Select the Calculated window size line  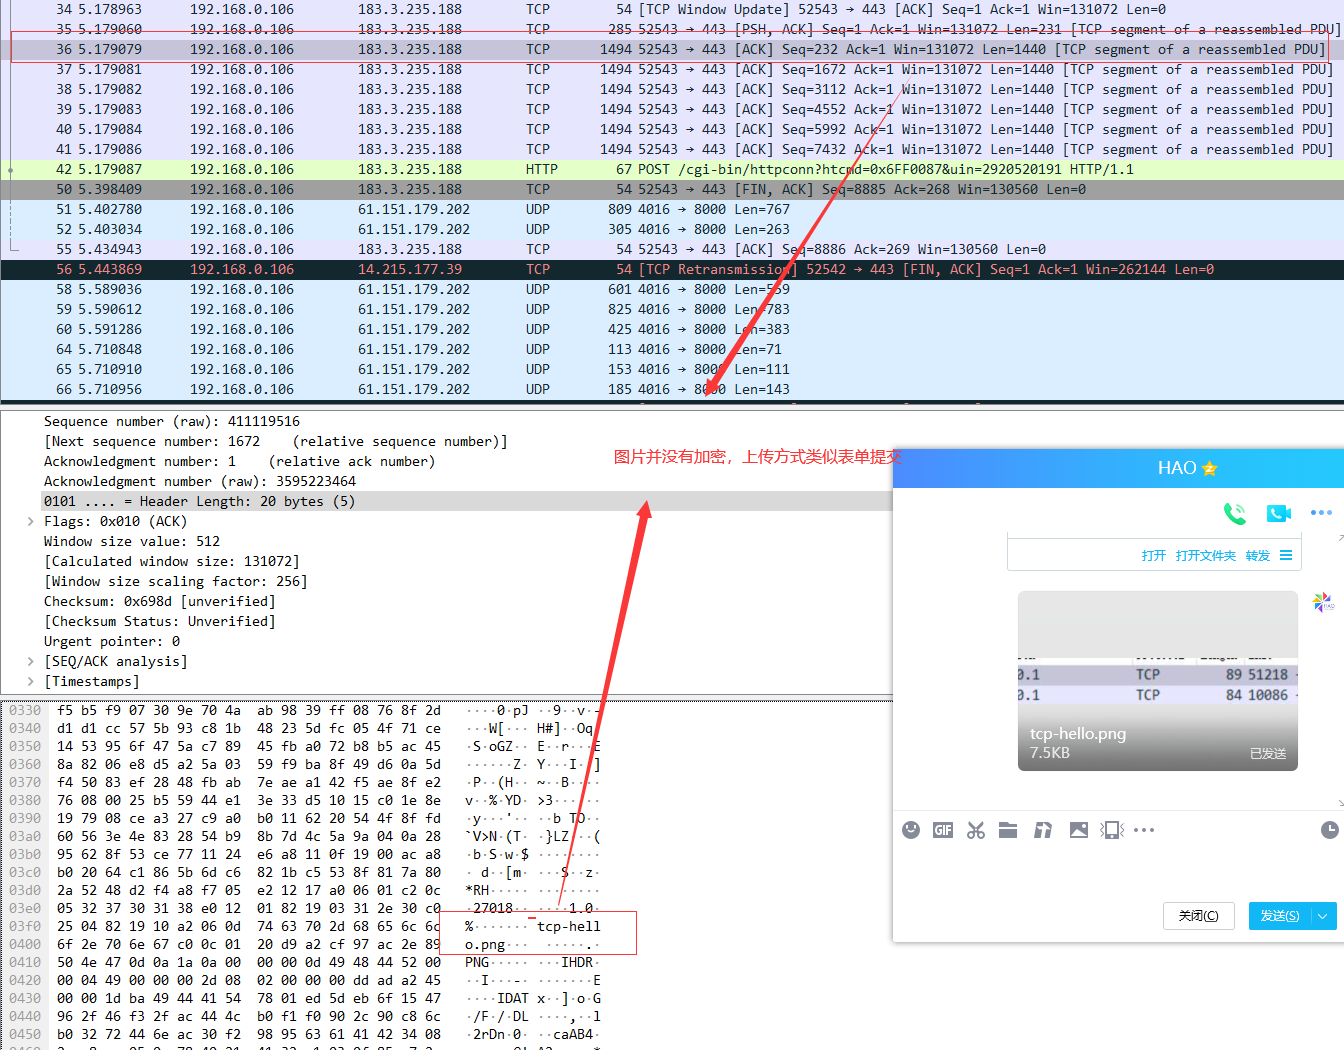[x=172, y=561]
